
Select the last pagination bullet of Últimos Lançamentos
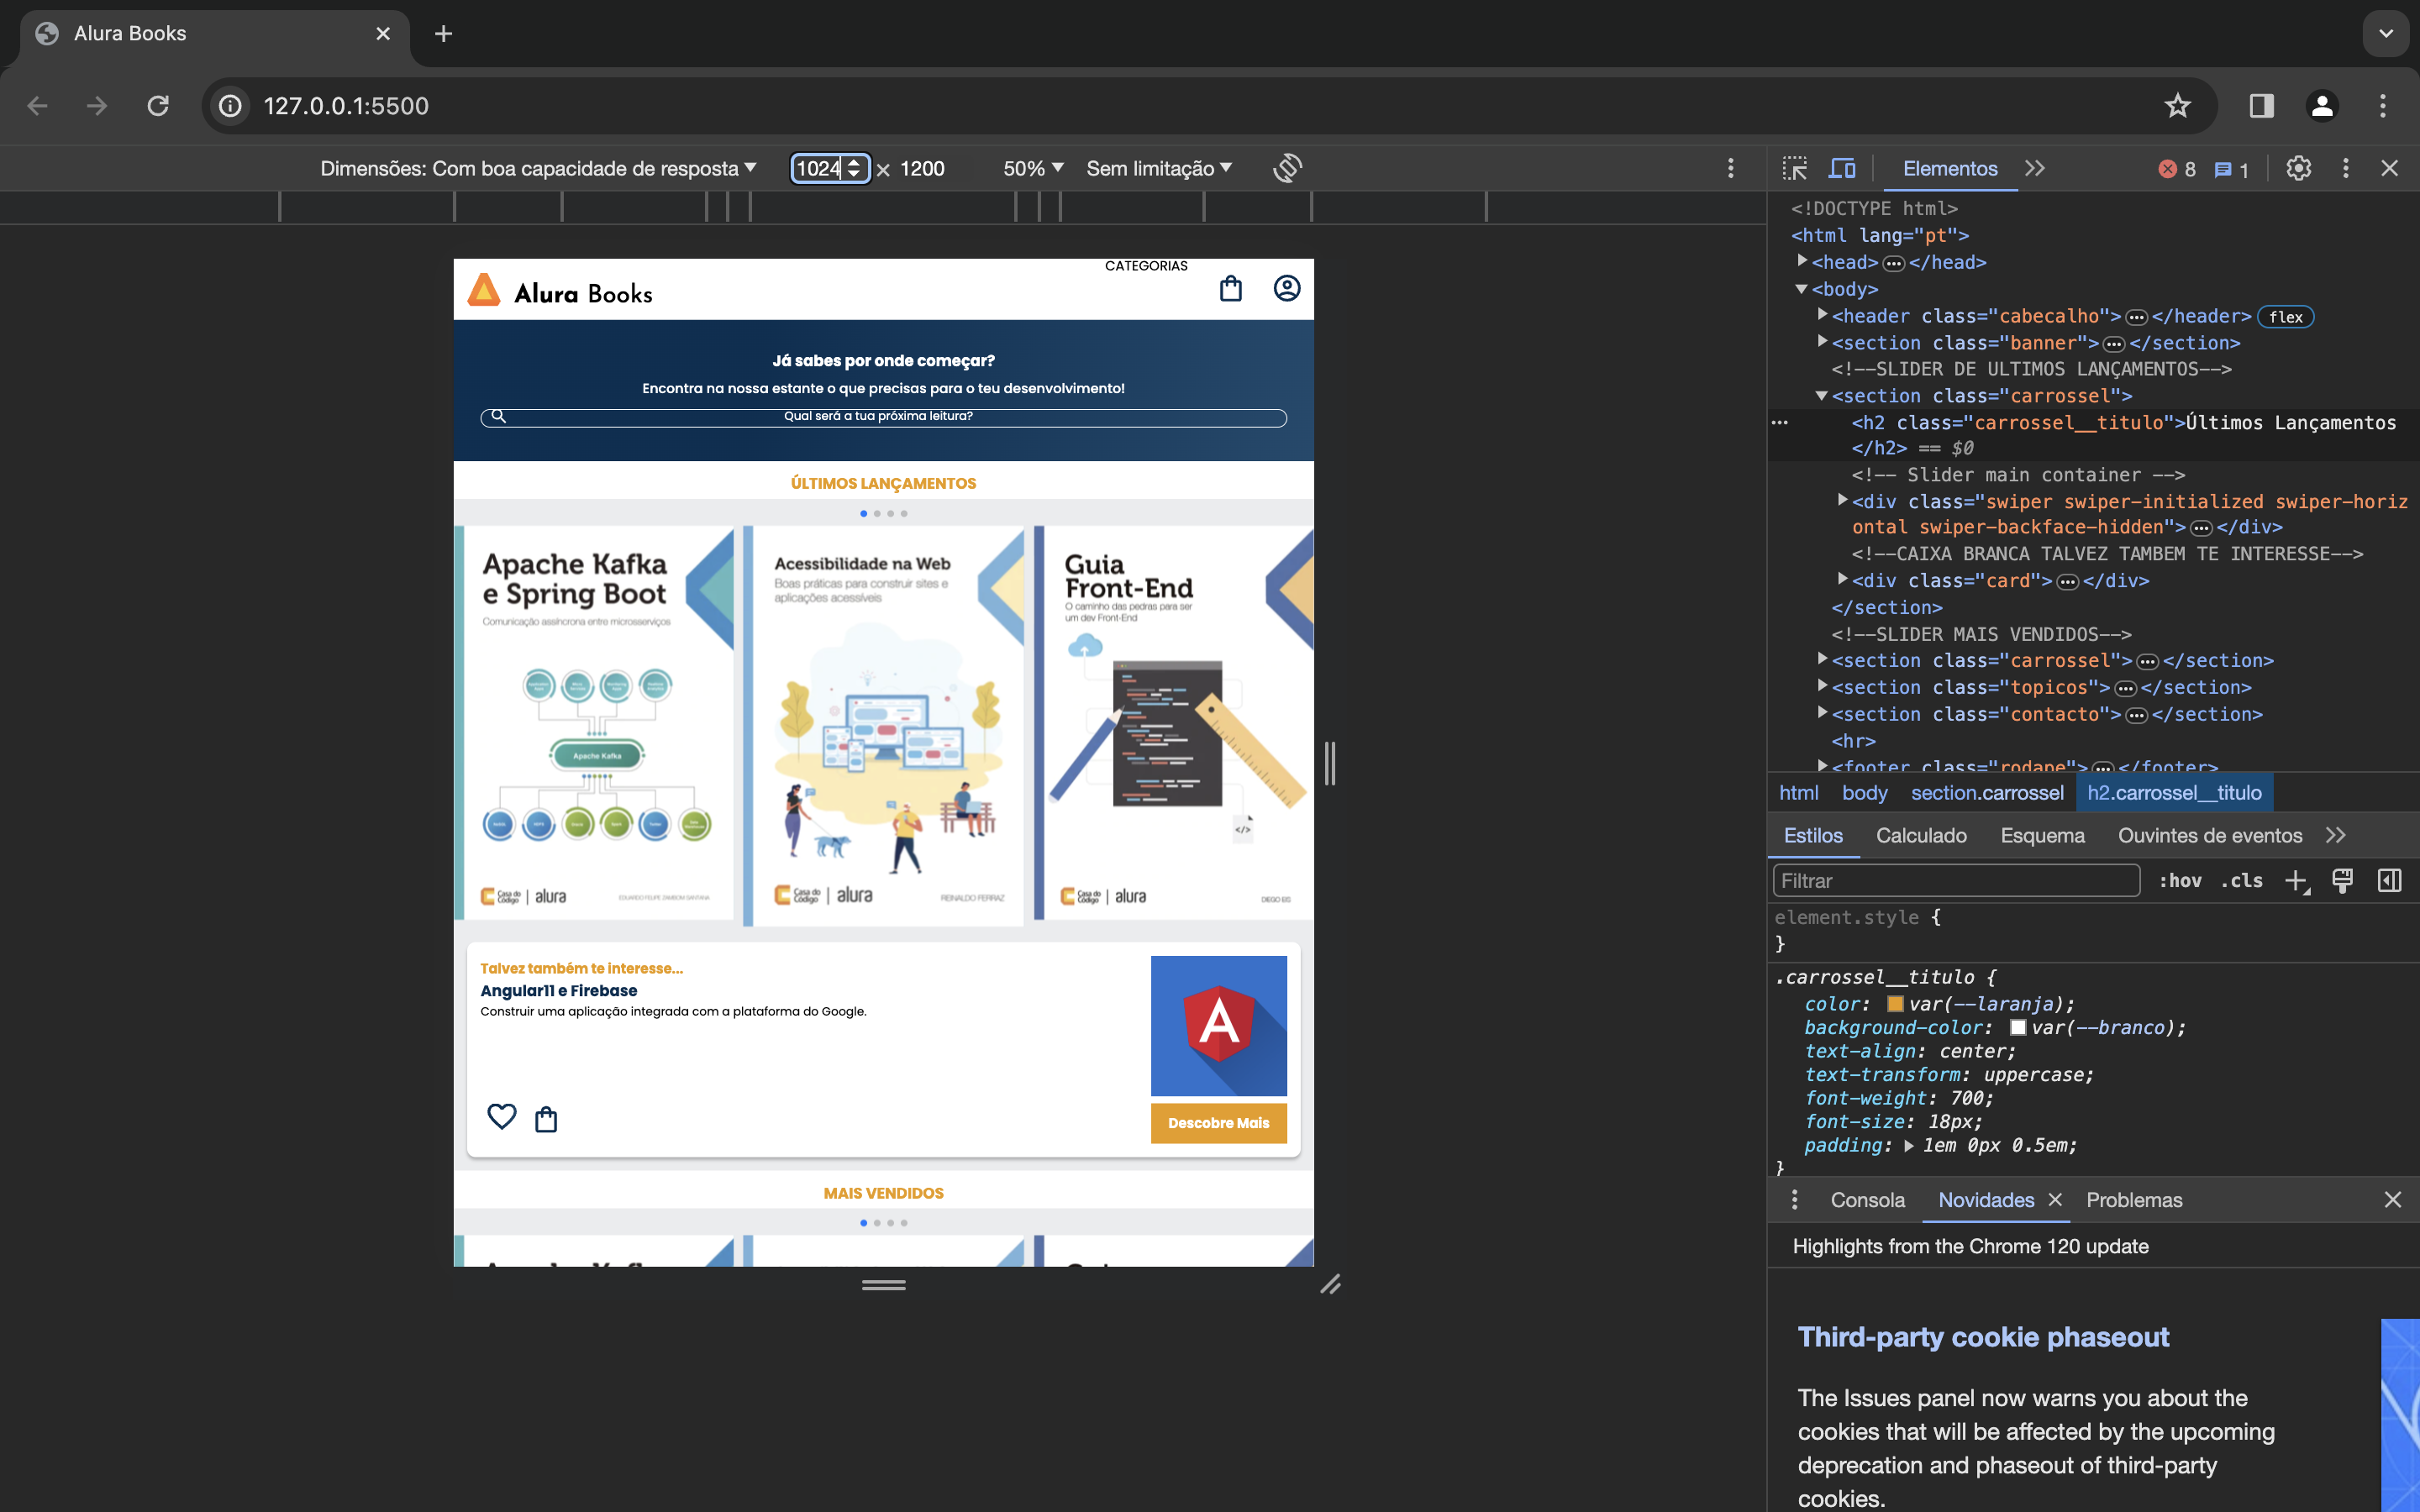click(904, 514)
